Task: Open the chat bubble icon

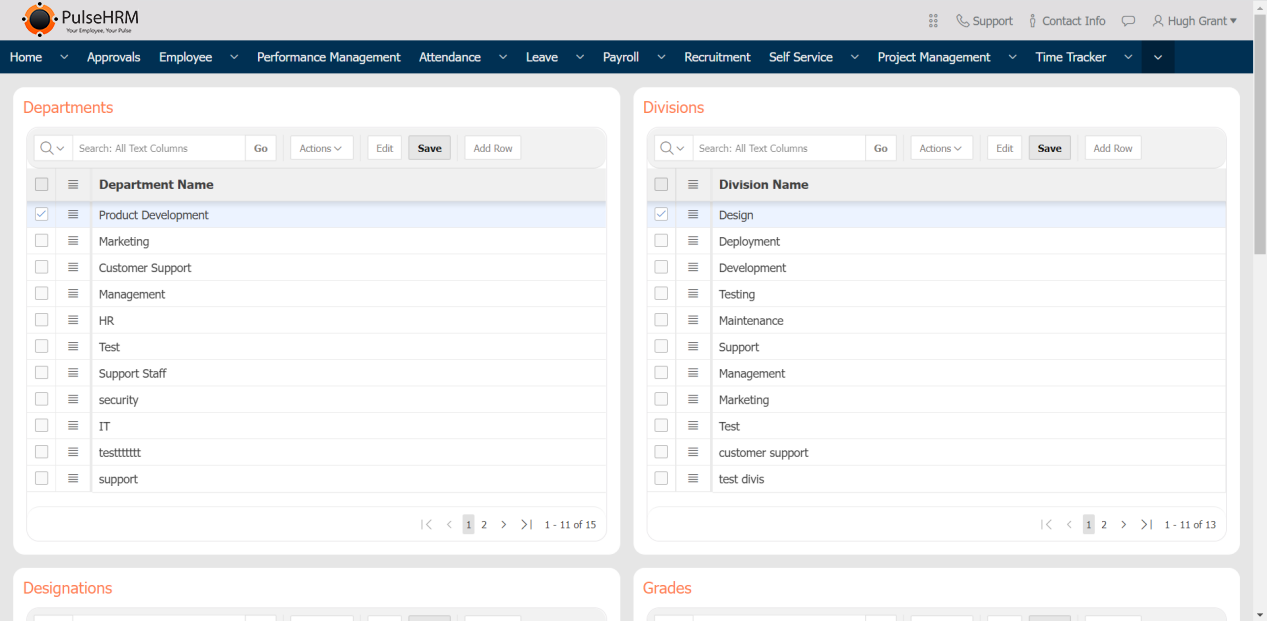Action: click(1128, 21)
